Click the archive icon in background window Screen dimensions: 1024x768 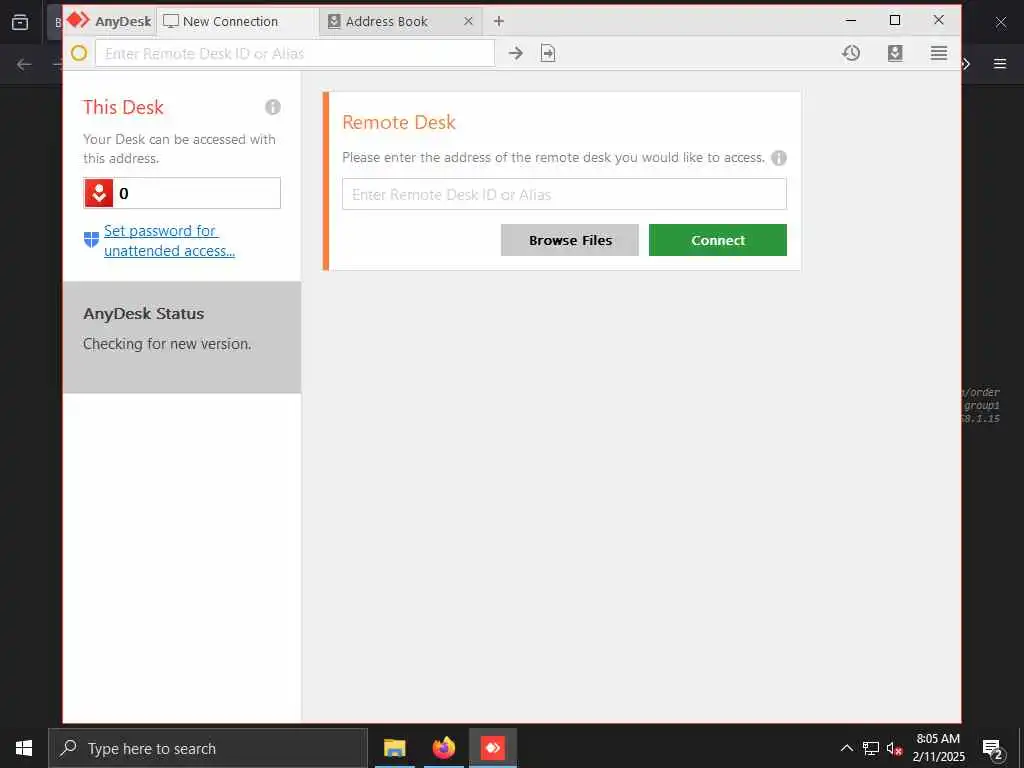coord(20,22)
